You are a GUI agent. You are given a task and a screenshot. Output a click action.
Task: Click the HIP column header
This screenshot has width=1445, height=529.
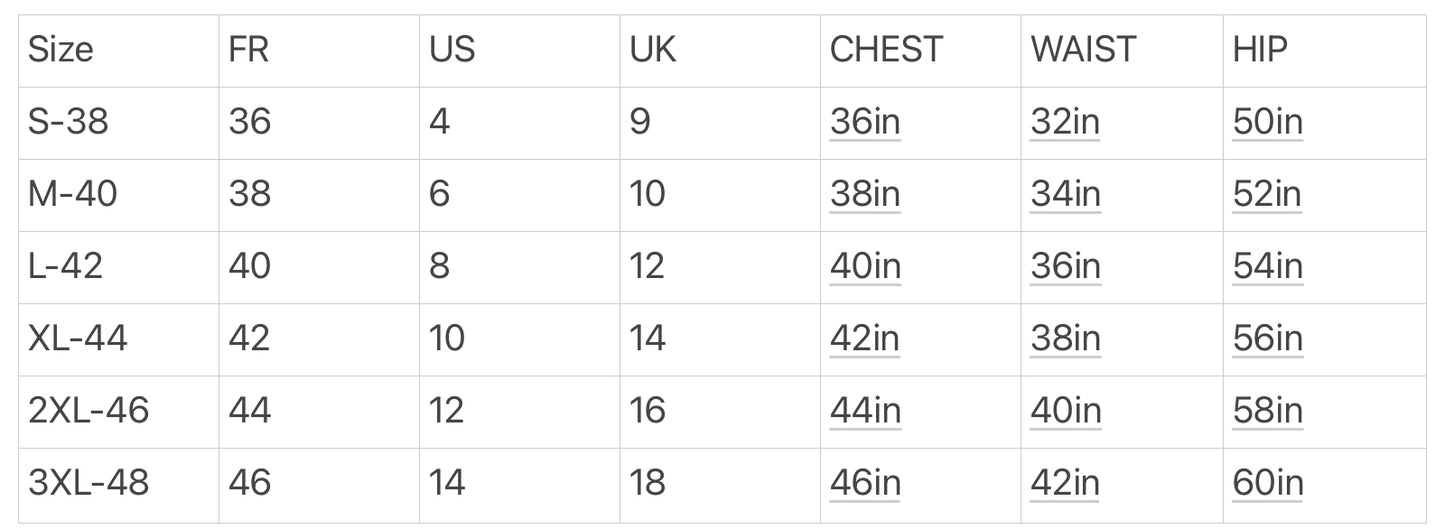pos(1260,50)
